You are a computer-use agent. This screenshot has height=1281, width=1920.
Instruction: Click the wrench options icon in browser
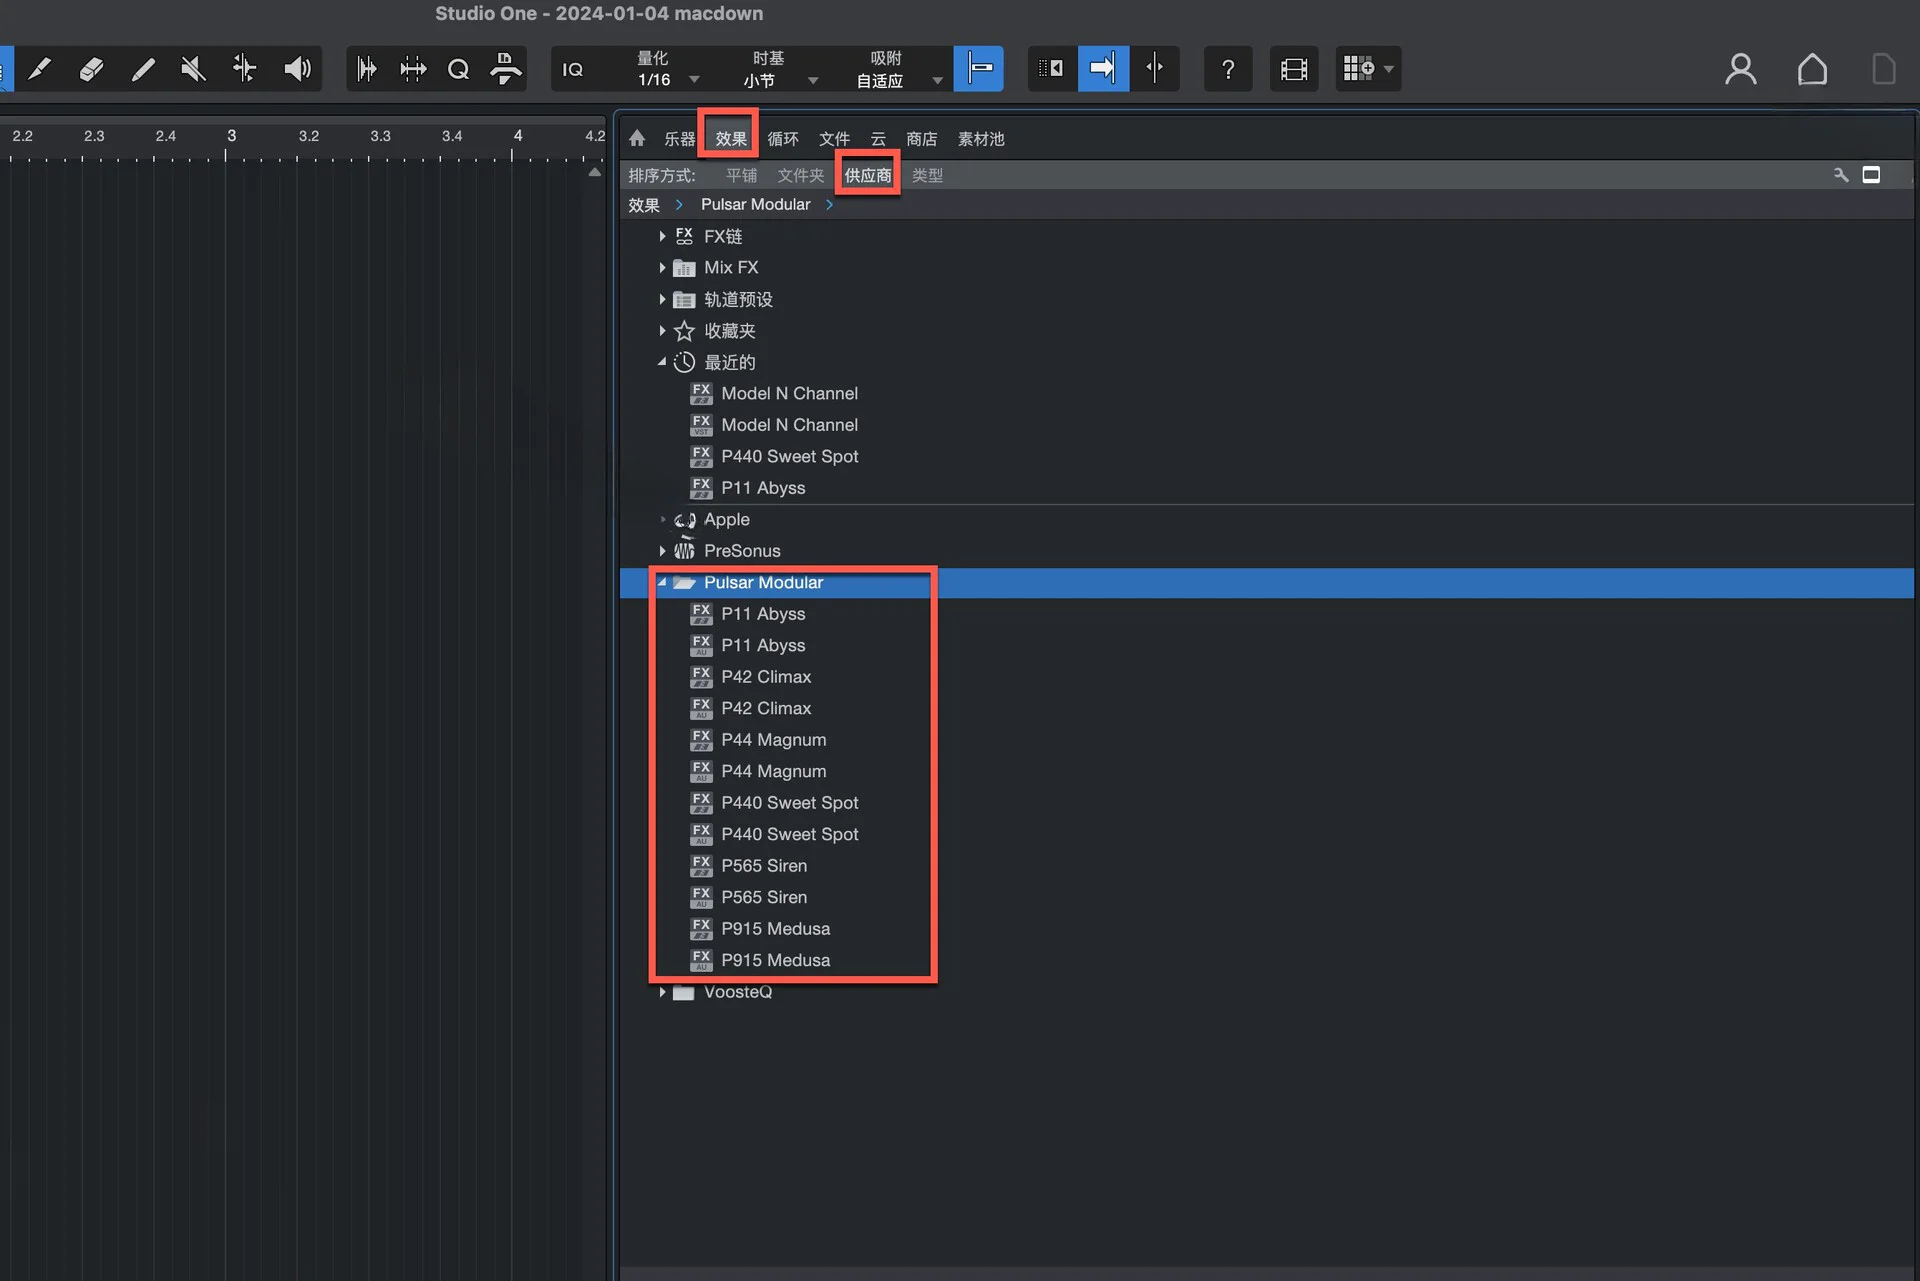pyautogui.click(x=1840, y=175)
